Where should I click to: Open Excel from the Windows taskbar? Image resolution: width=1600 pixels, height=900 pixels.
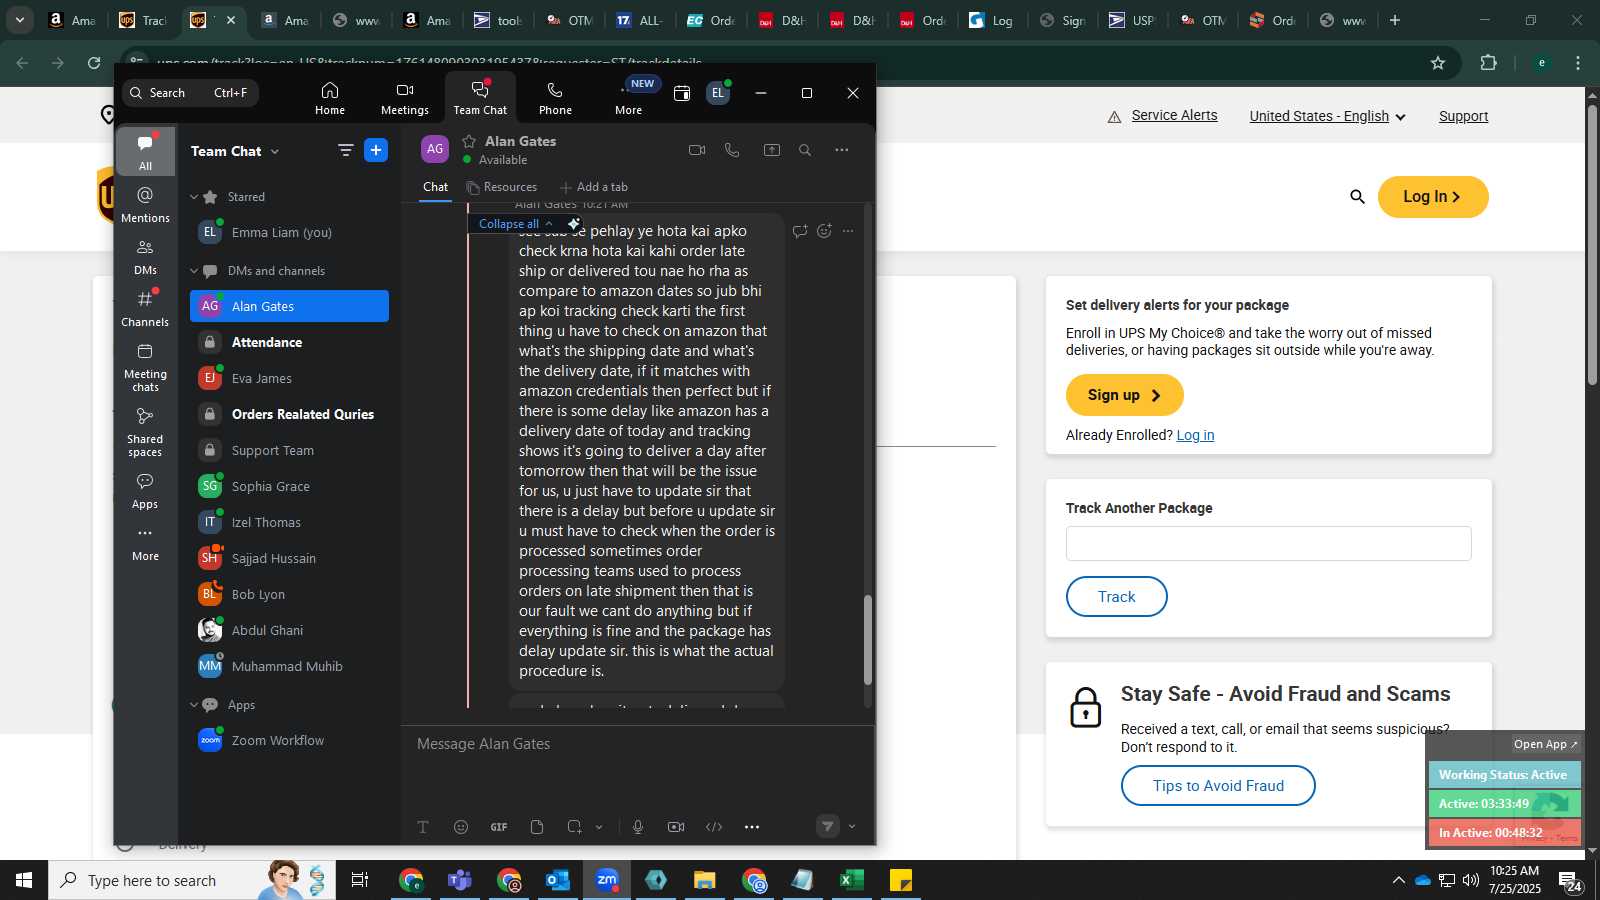point(851,880)
